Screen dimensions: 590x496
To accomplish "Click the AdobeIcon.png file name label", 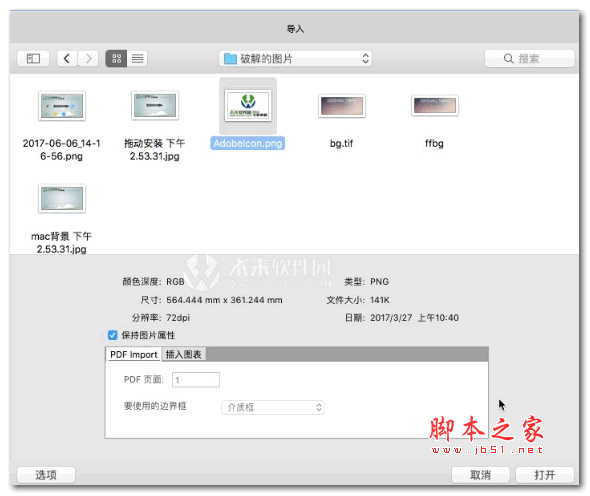I will [248, 143].
